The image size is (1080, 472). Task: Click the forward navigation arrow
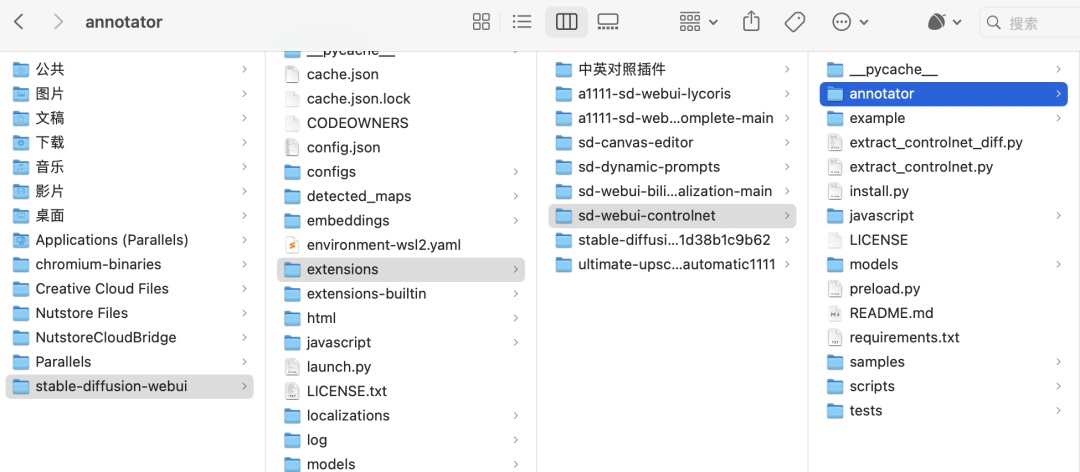57,22
